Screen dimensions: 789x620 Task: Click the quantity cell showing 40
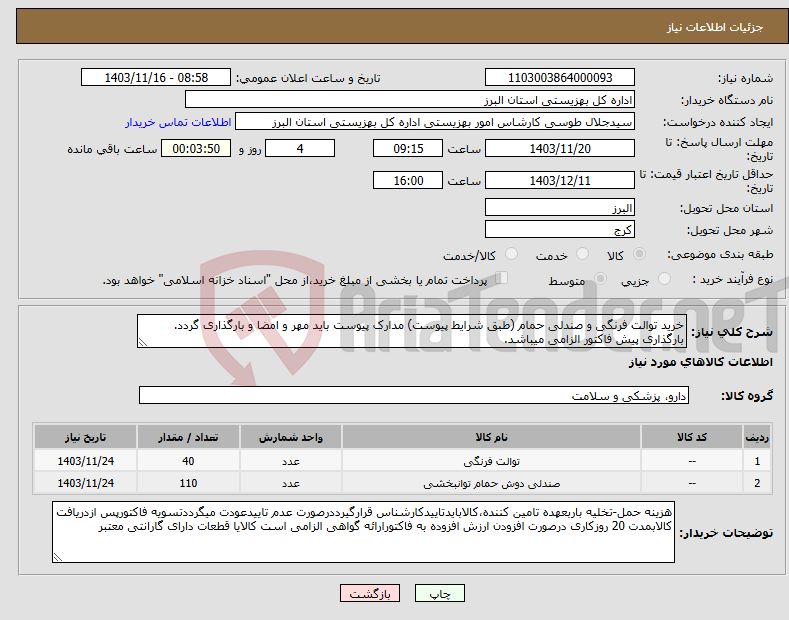(x=188, y=461)
